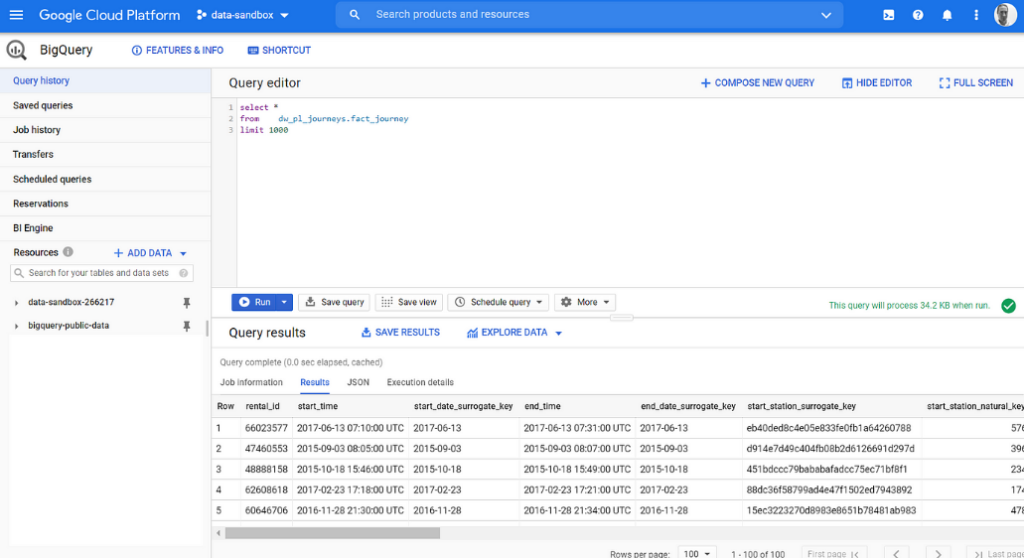
Task: Activate Cloud Shell terminal icon
Action: click(x=888, y=15)
